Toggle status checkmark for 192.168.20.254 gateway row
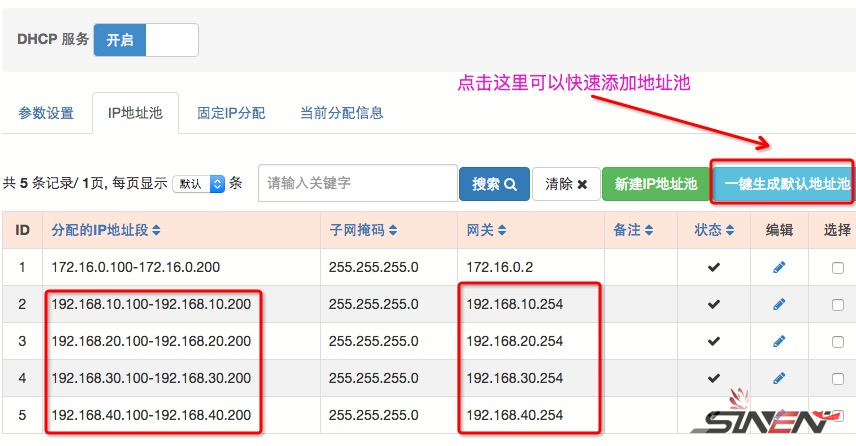 pos(714,341)
